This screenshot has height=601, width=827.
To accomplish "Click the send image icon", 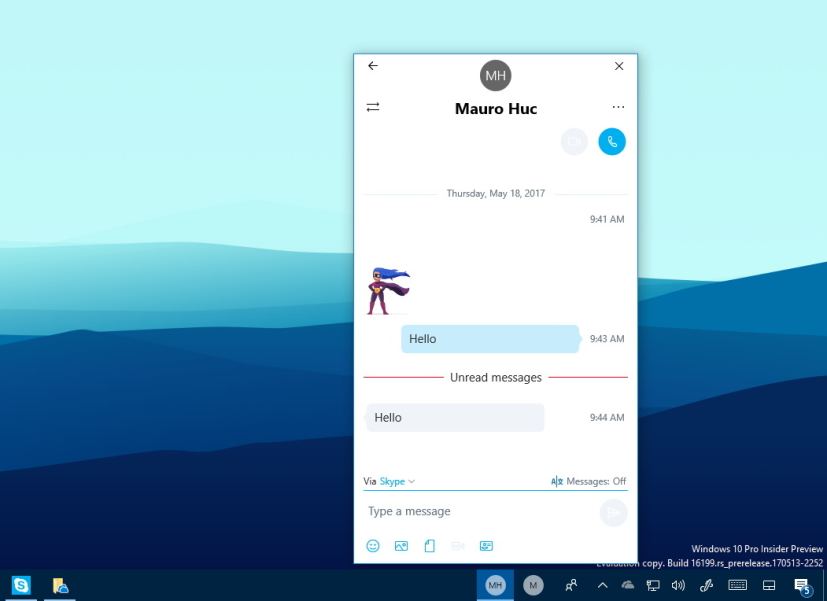I will tap(401, 546).
